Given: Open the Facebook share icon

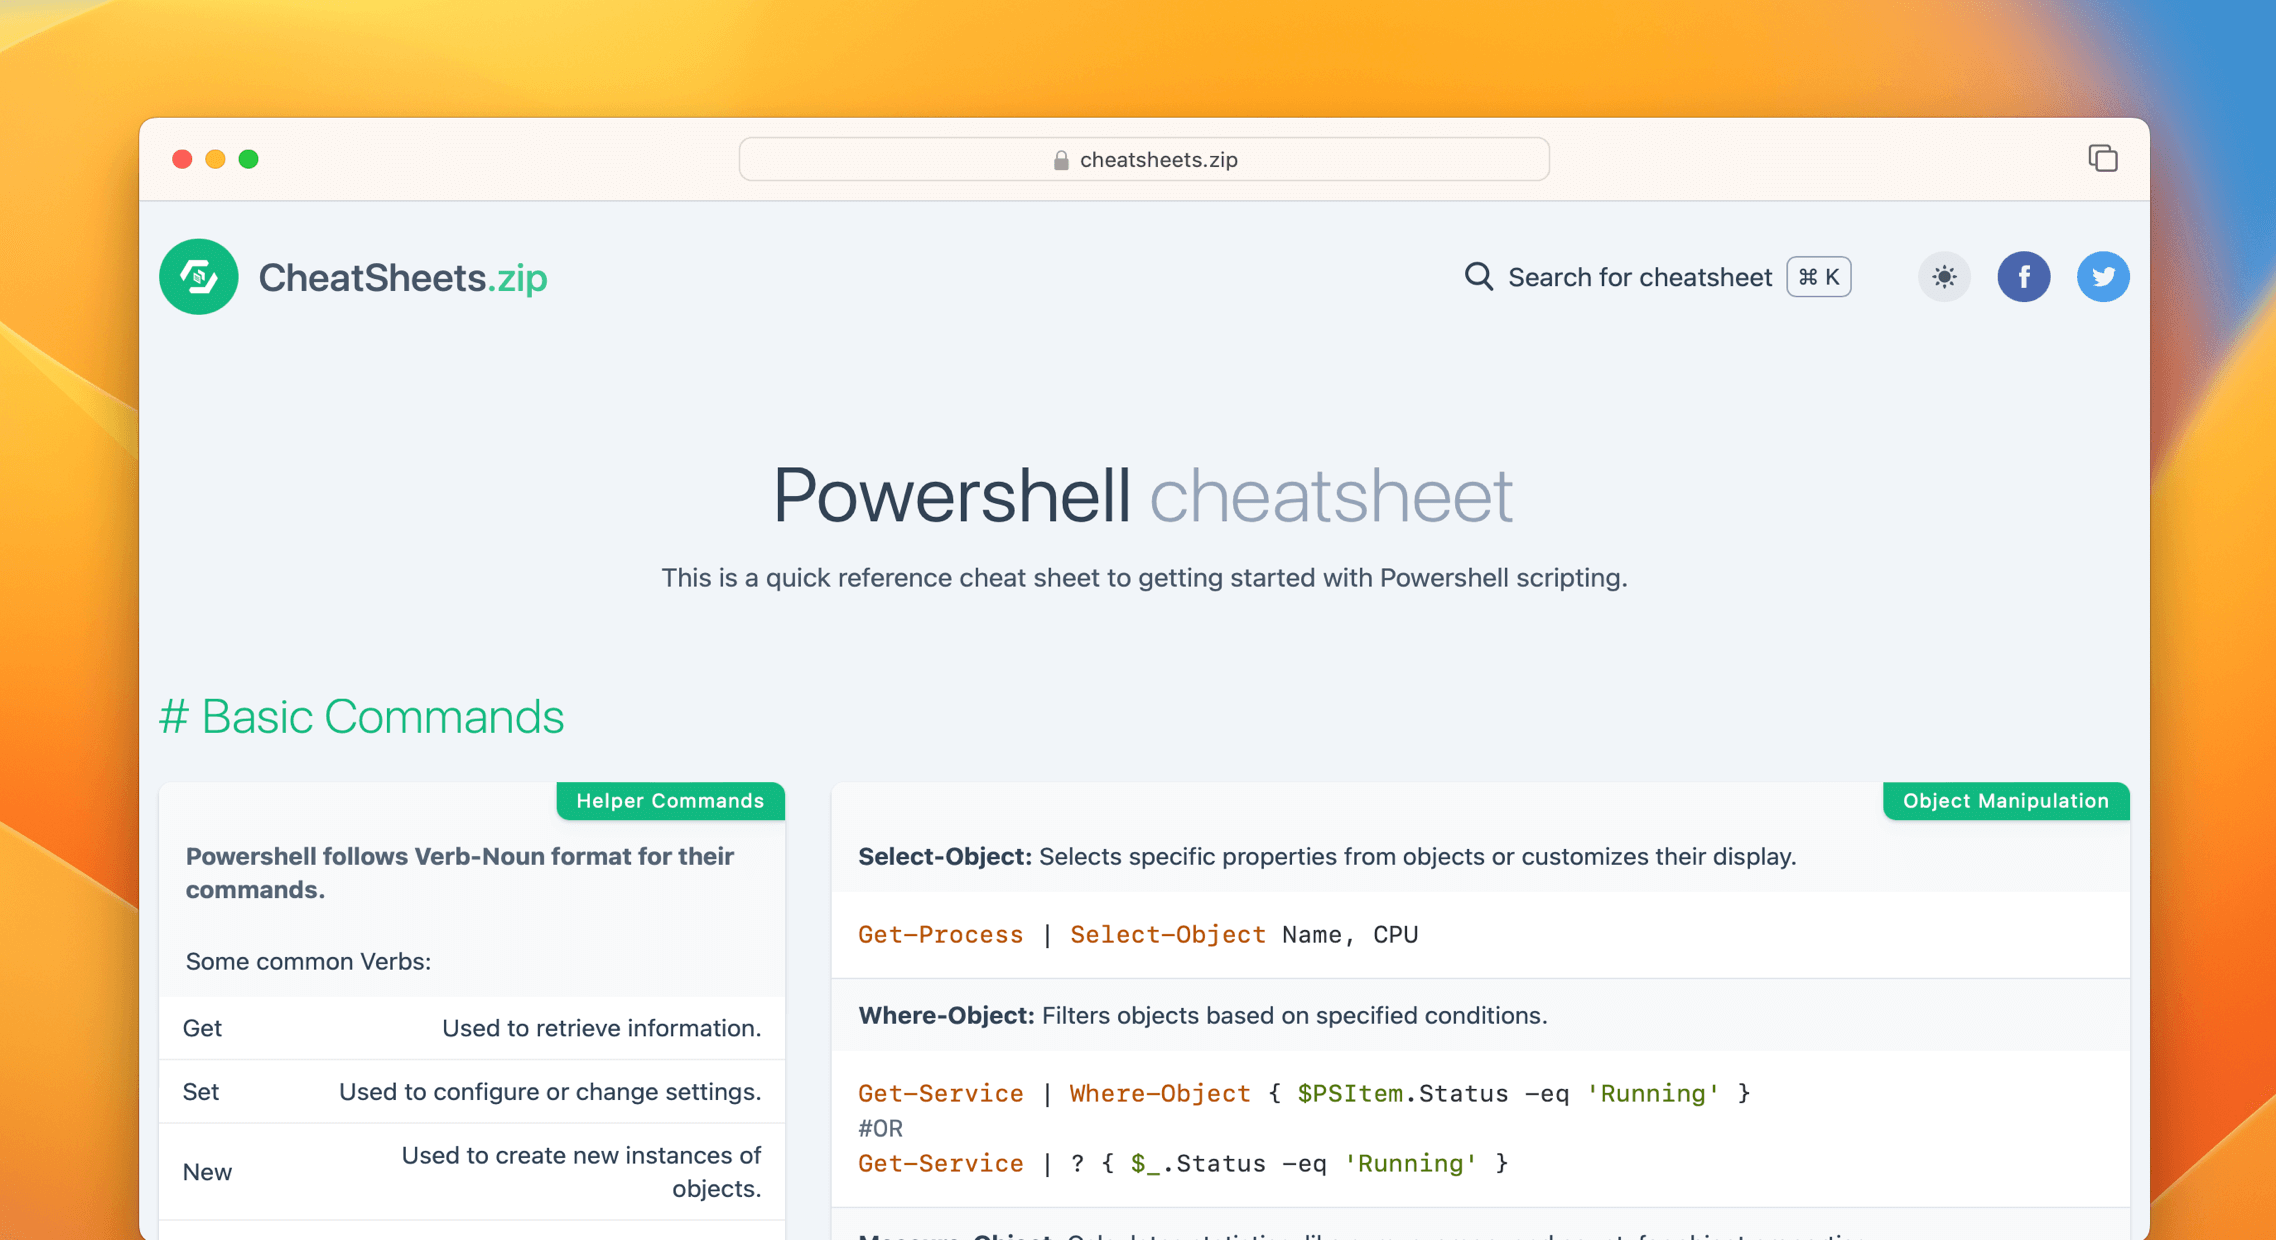Looking at the screenshot, I should (2024, 277).
